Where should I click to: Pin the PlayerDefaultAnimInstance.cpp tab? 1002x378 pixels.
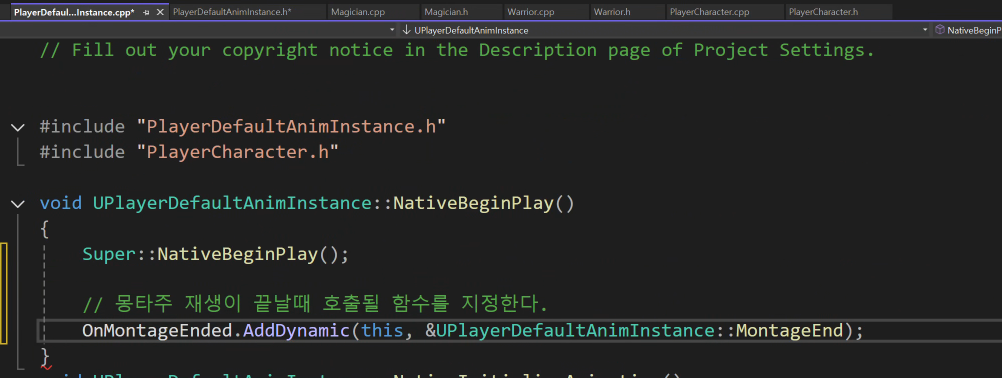pos(146,12)
